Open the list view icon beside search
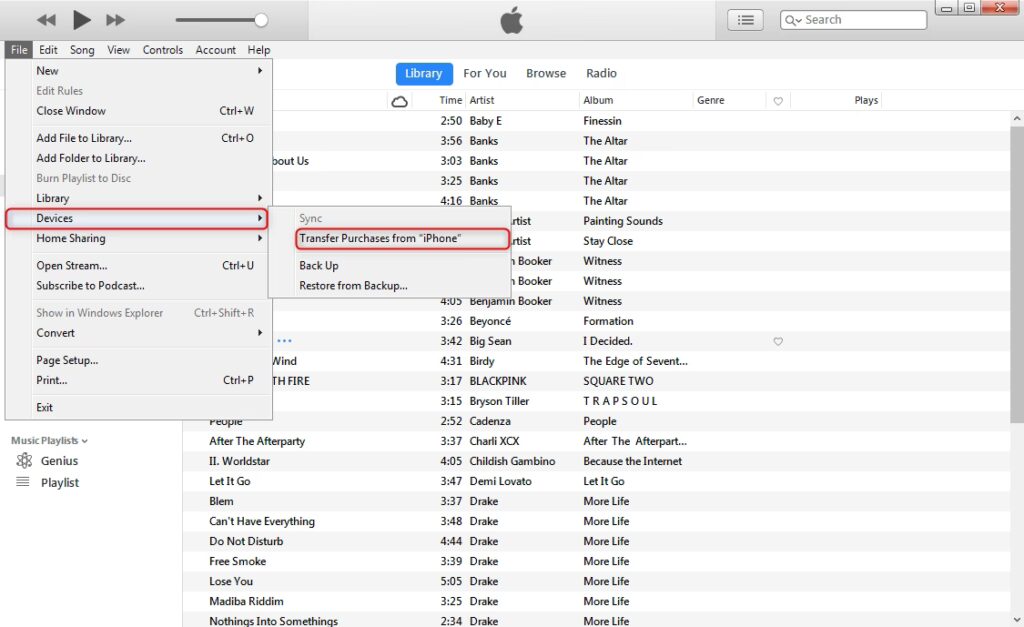This screenshot has width=1024, height=627. [745, 20]
